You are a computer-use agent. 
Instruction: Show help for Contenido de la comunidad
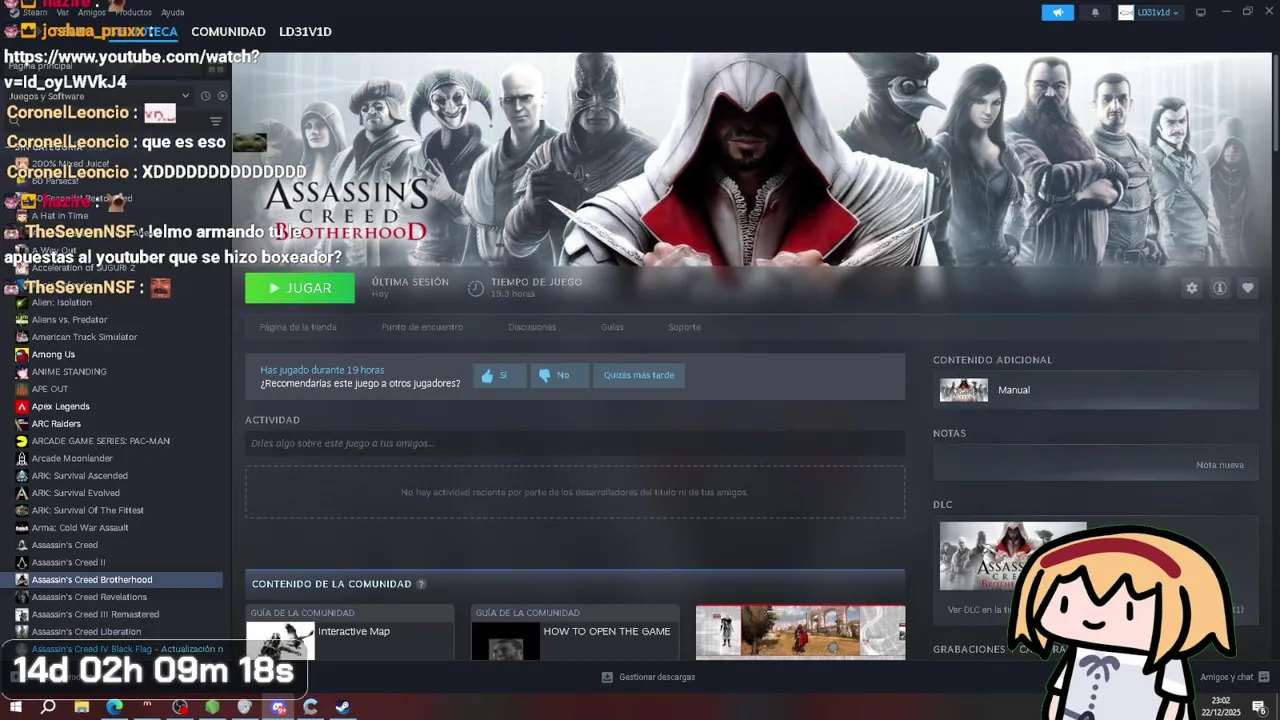pos(421,584)
